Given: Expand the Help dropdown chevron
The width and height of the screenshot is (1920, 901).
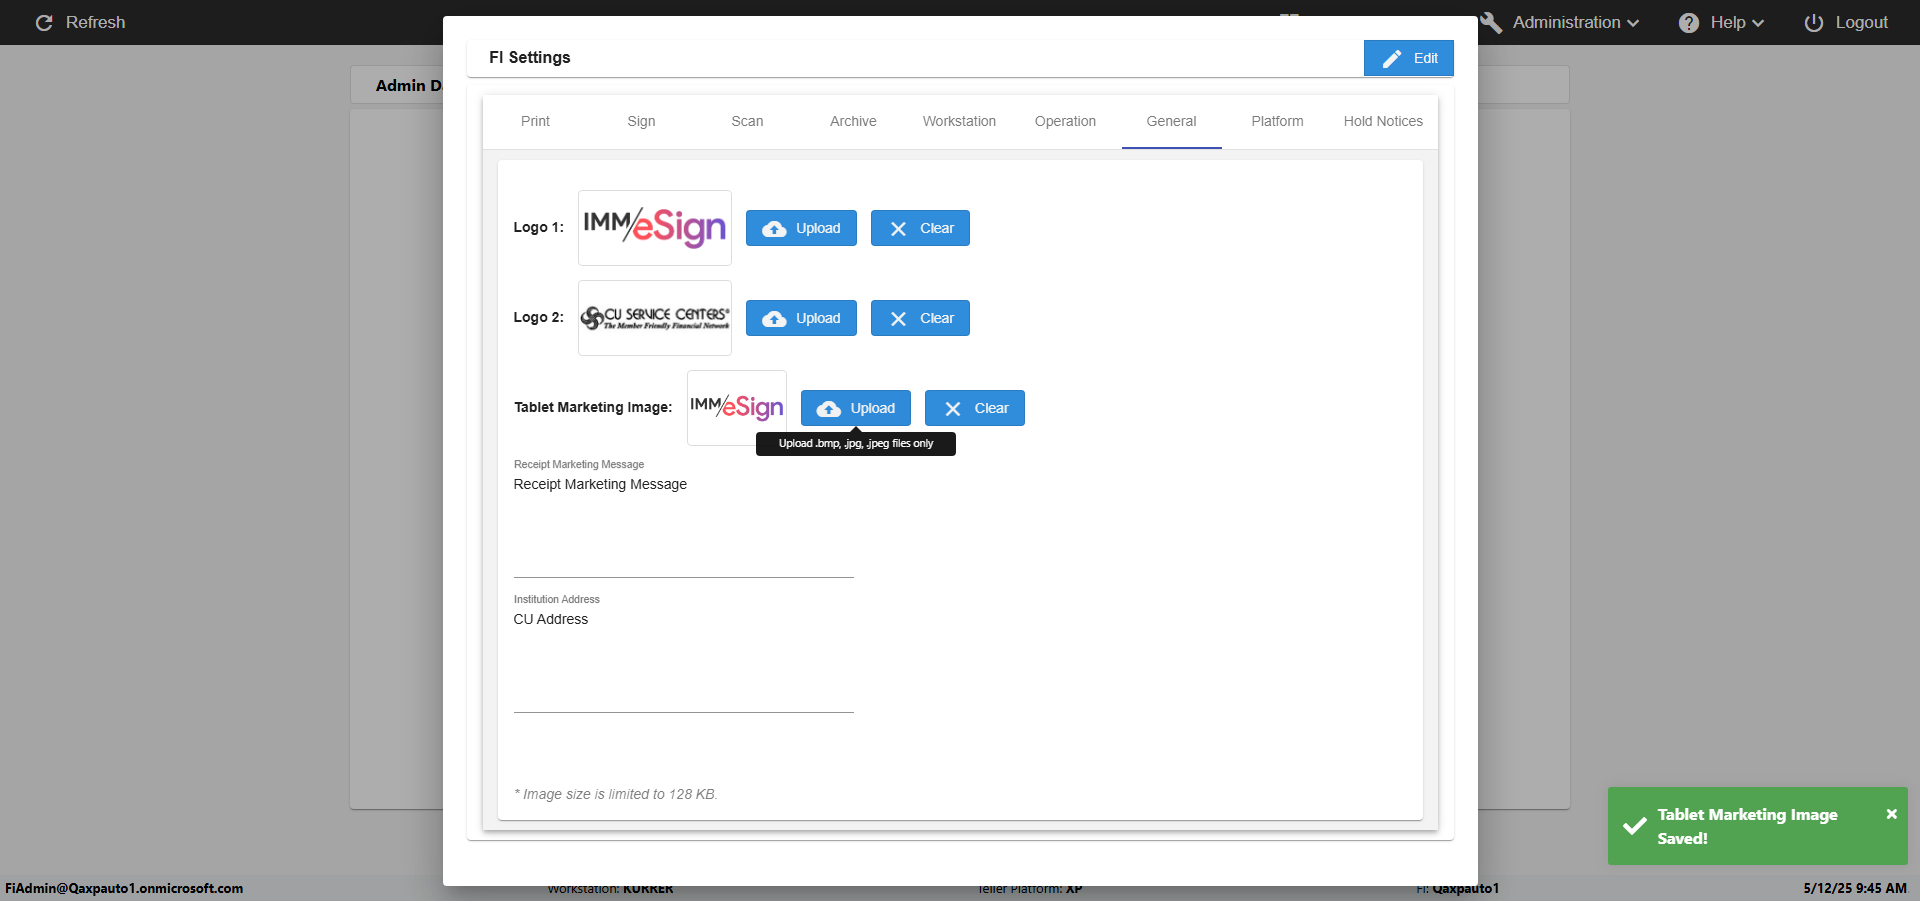Looking at the screenshot, I should [x=1758, y=23].
